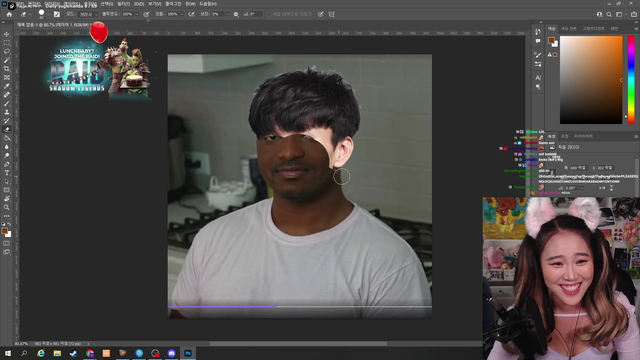Screen dimensions: 640x360
Task: Open the eraser tool preset picker
Action: pyautogui.click(x=25, y=14)
